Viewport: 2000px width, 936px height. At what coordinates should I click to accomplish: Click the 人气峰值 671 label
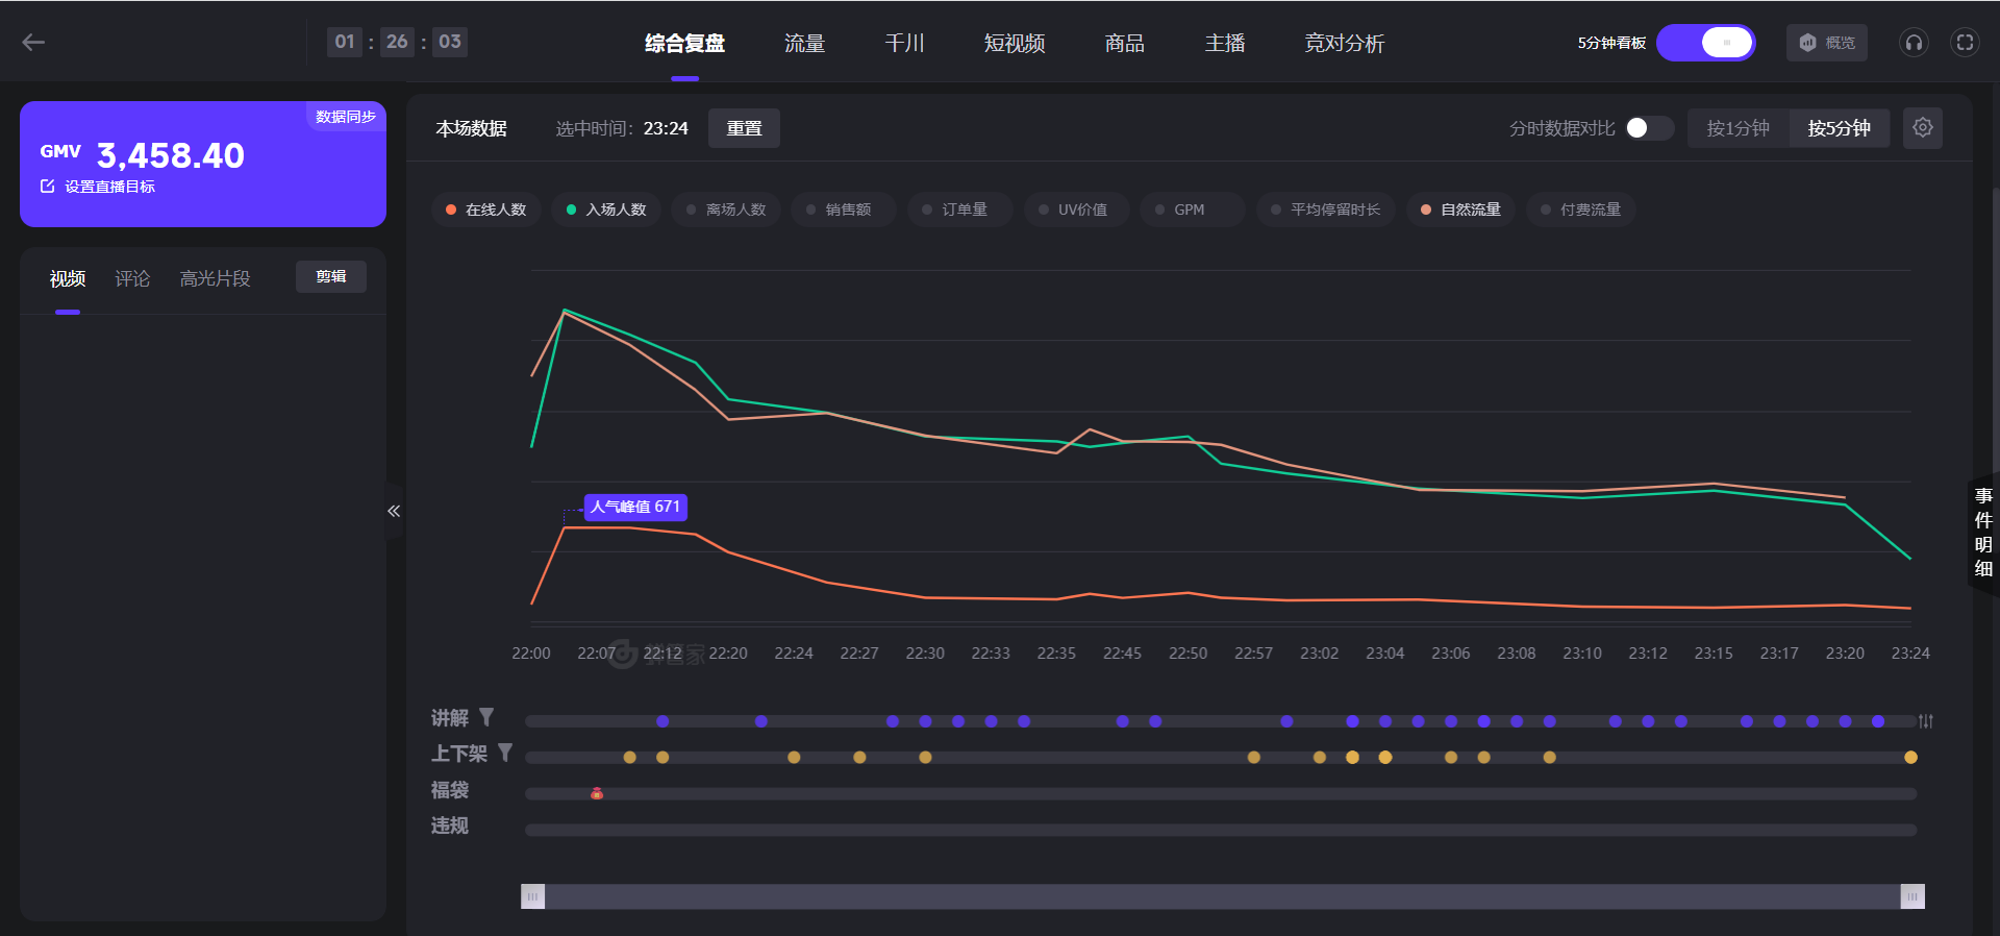[x=636, y=507]
